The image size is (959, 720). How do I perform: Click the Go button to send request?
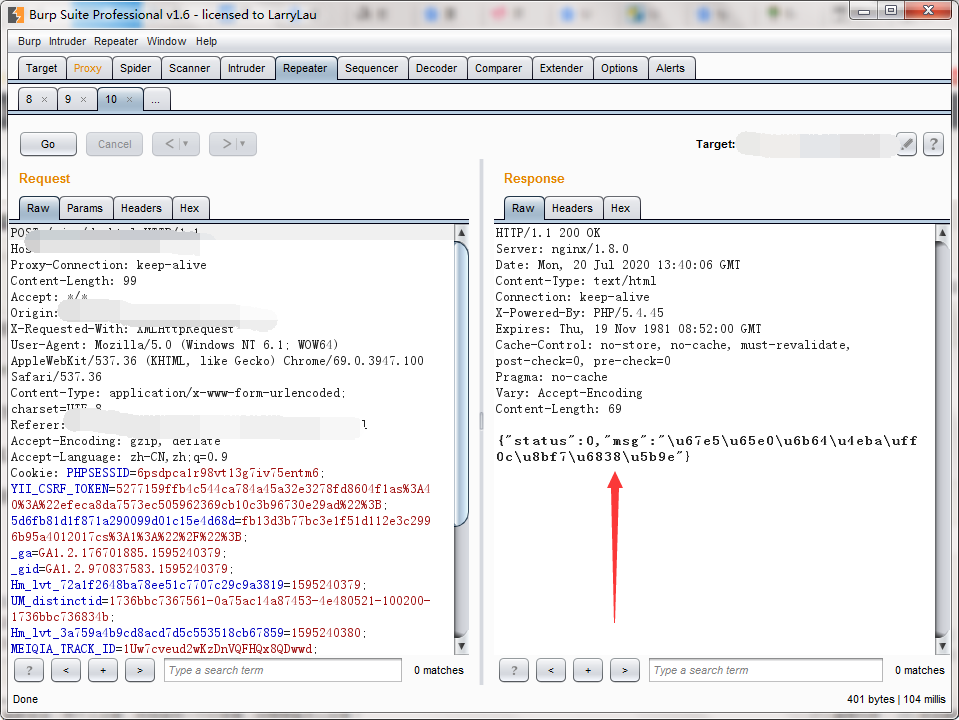pyautogui.click(x=48, y=144)
